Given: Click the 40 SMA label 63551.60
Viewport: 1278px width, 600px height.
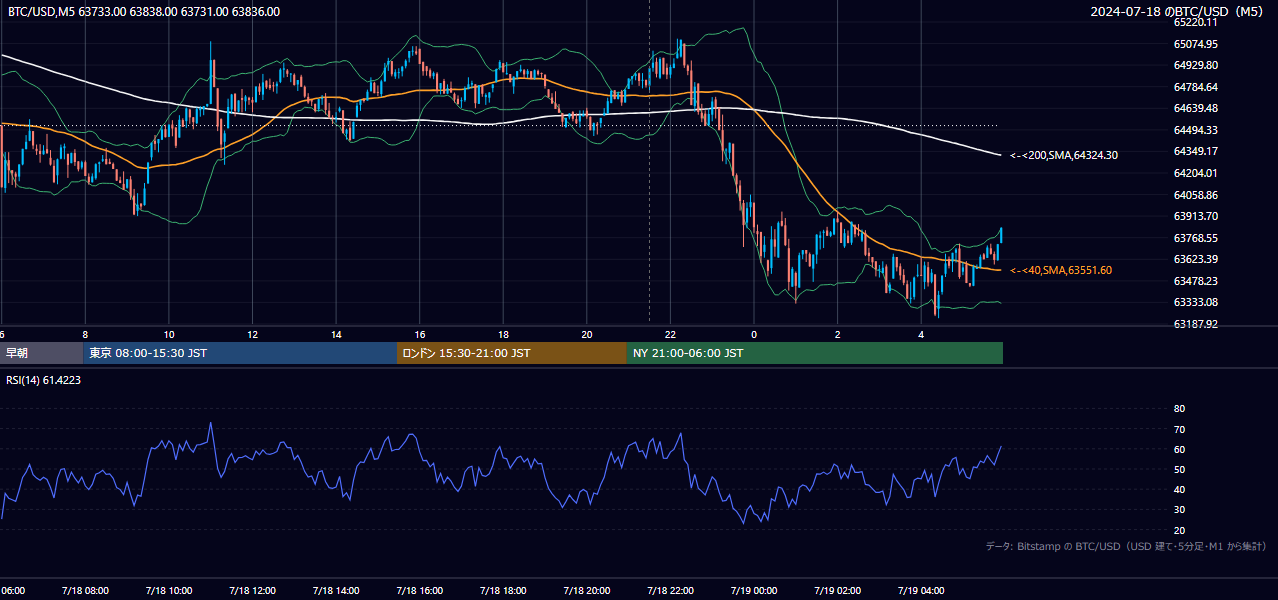Looking at the screenshot, I should coord(1061,270).
